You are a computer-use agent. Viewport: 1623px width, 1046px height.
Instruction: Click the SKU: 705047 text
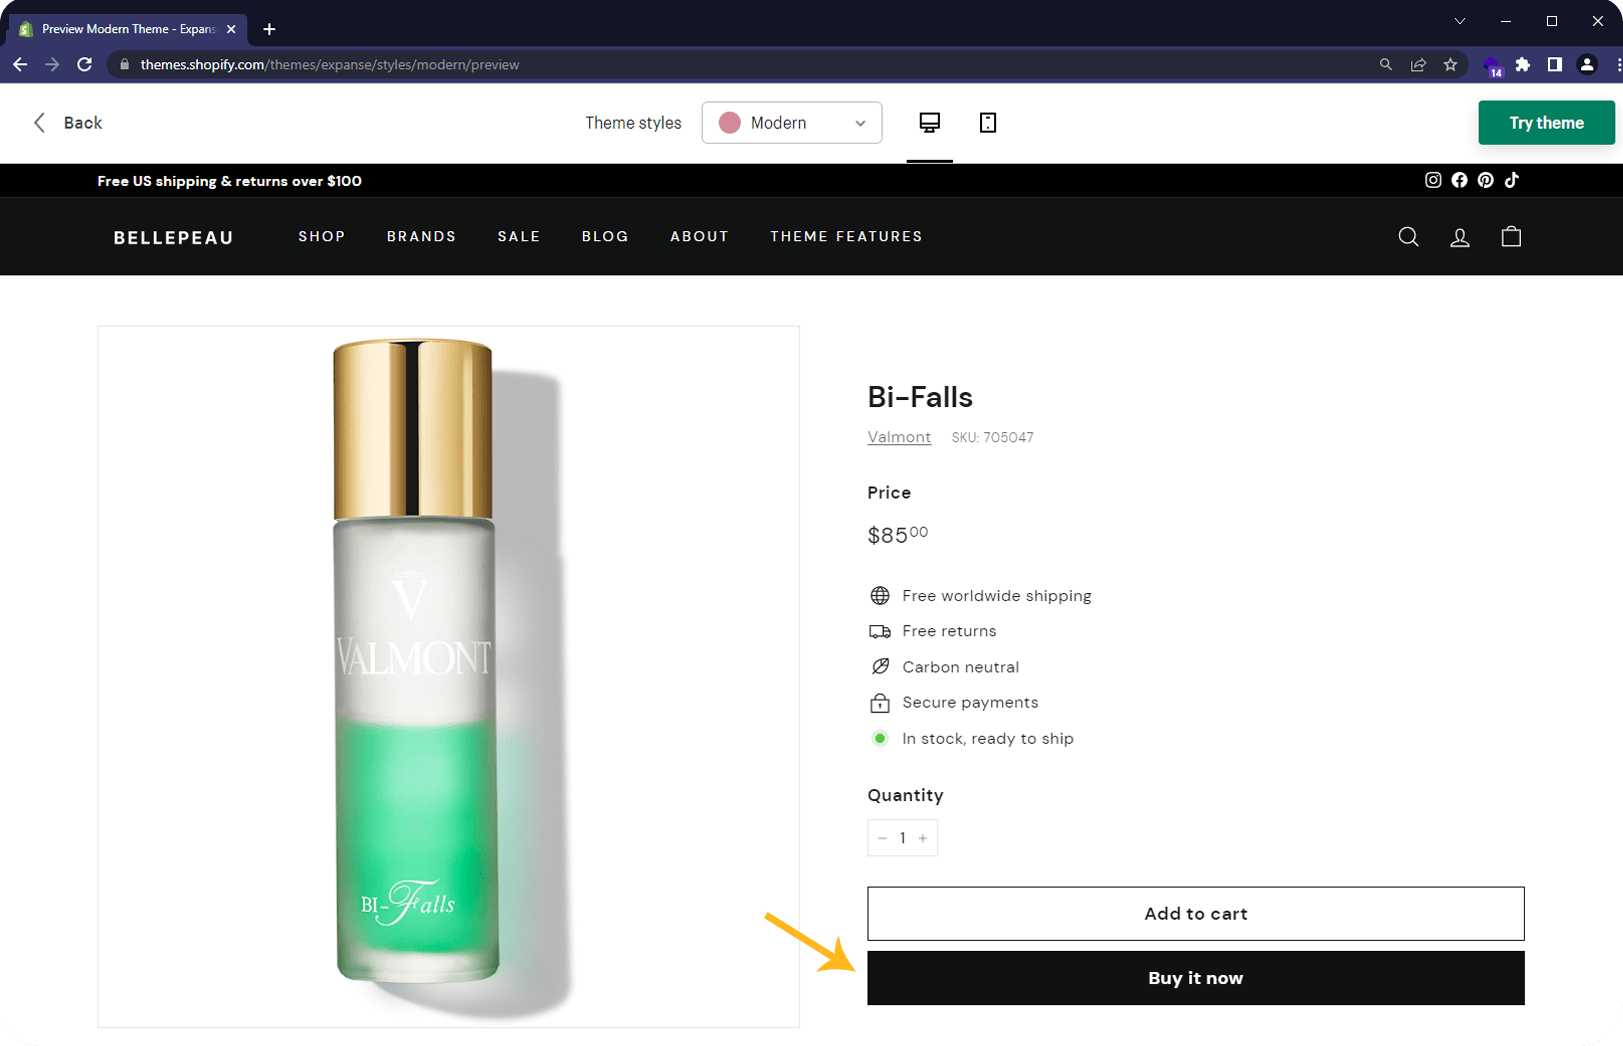(992, 437)
